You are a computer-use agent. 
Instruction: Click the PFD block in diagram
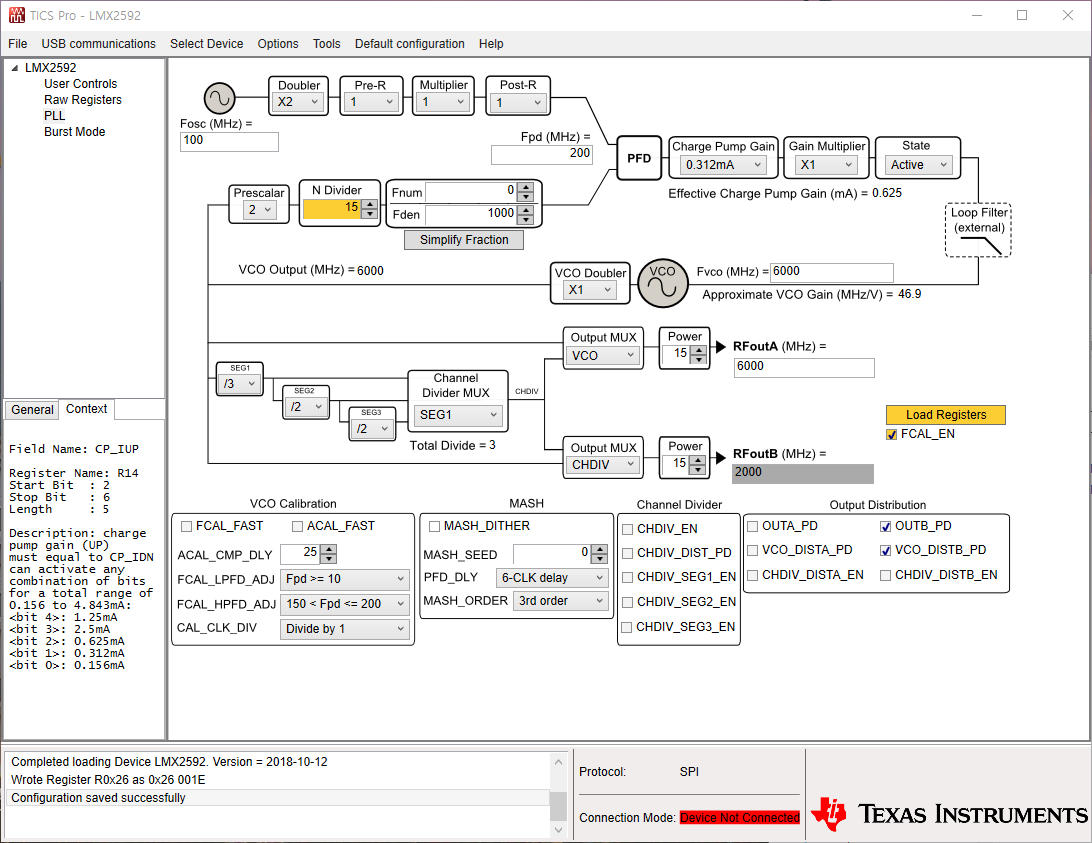(639, 158)
